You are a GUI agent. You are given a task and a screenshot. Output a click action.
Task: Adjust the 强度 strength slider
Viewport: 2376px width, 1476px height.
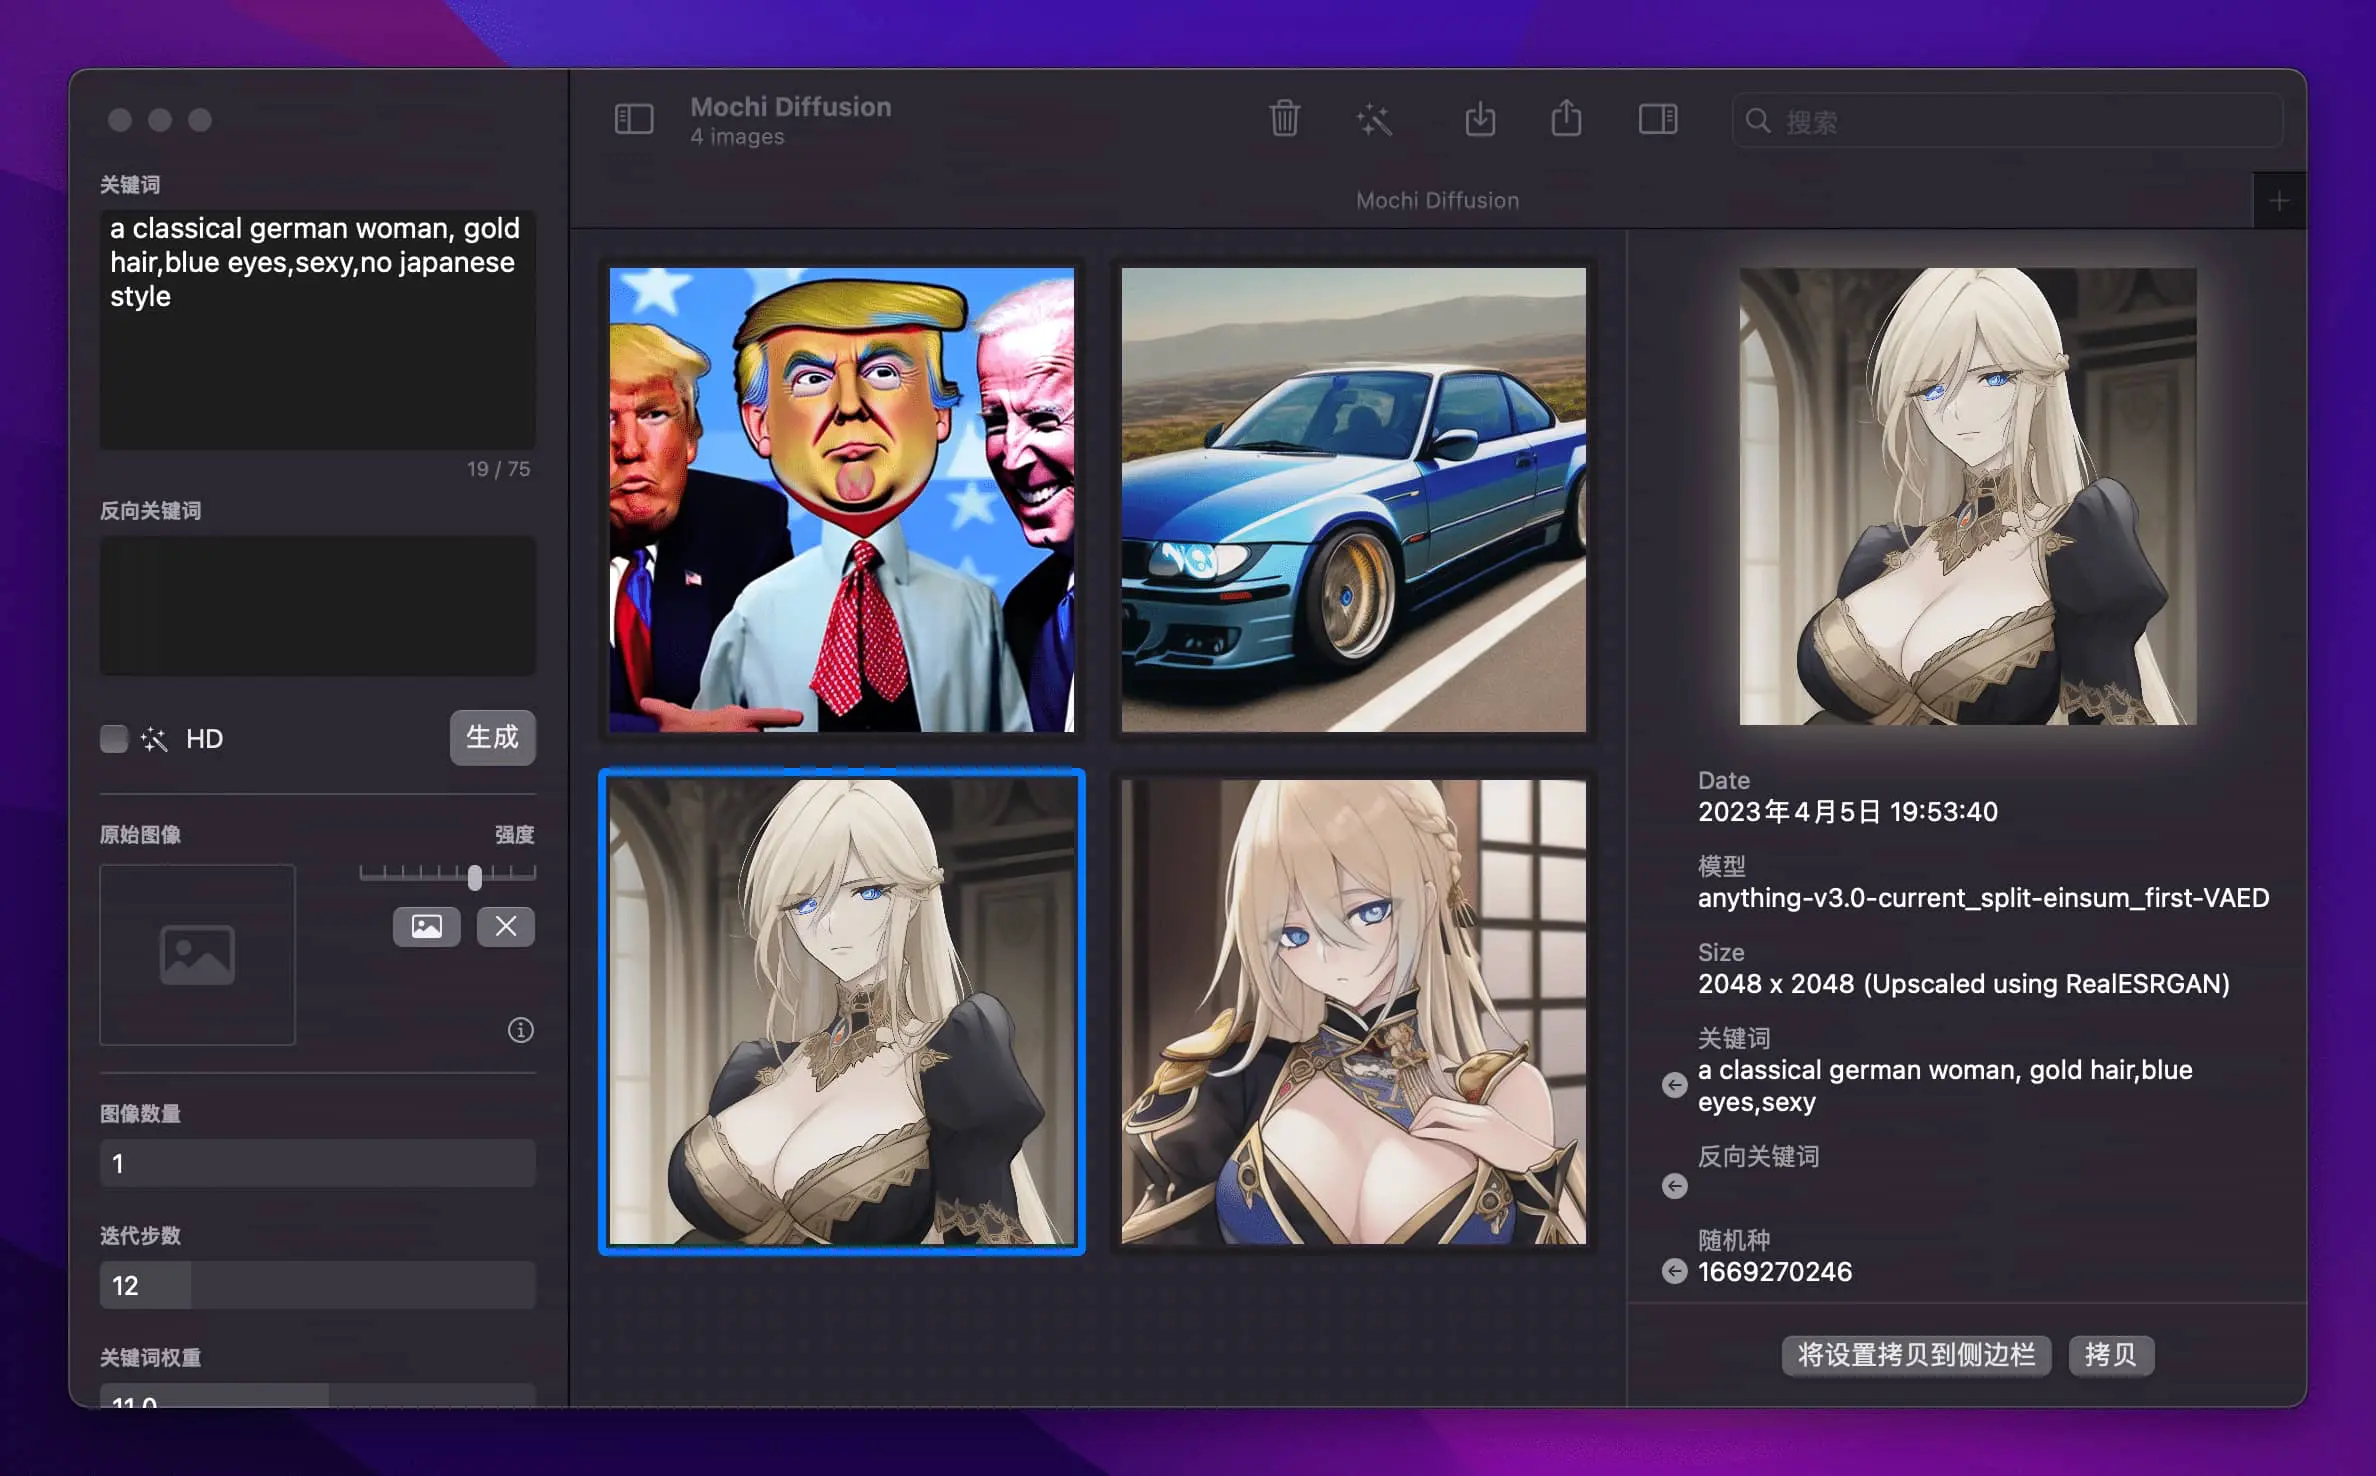click(x=448, y=875)
